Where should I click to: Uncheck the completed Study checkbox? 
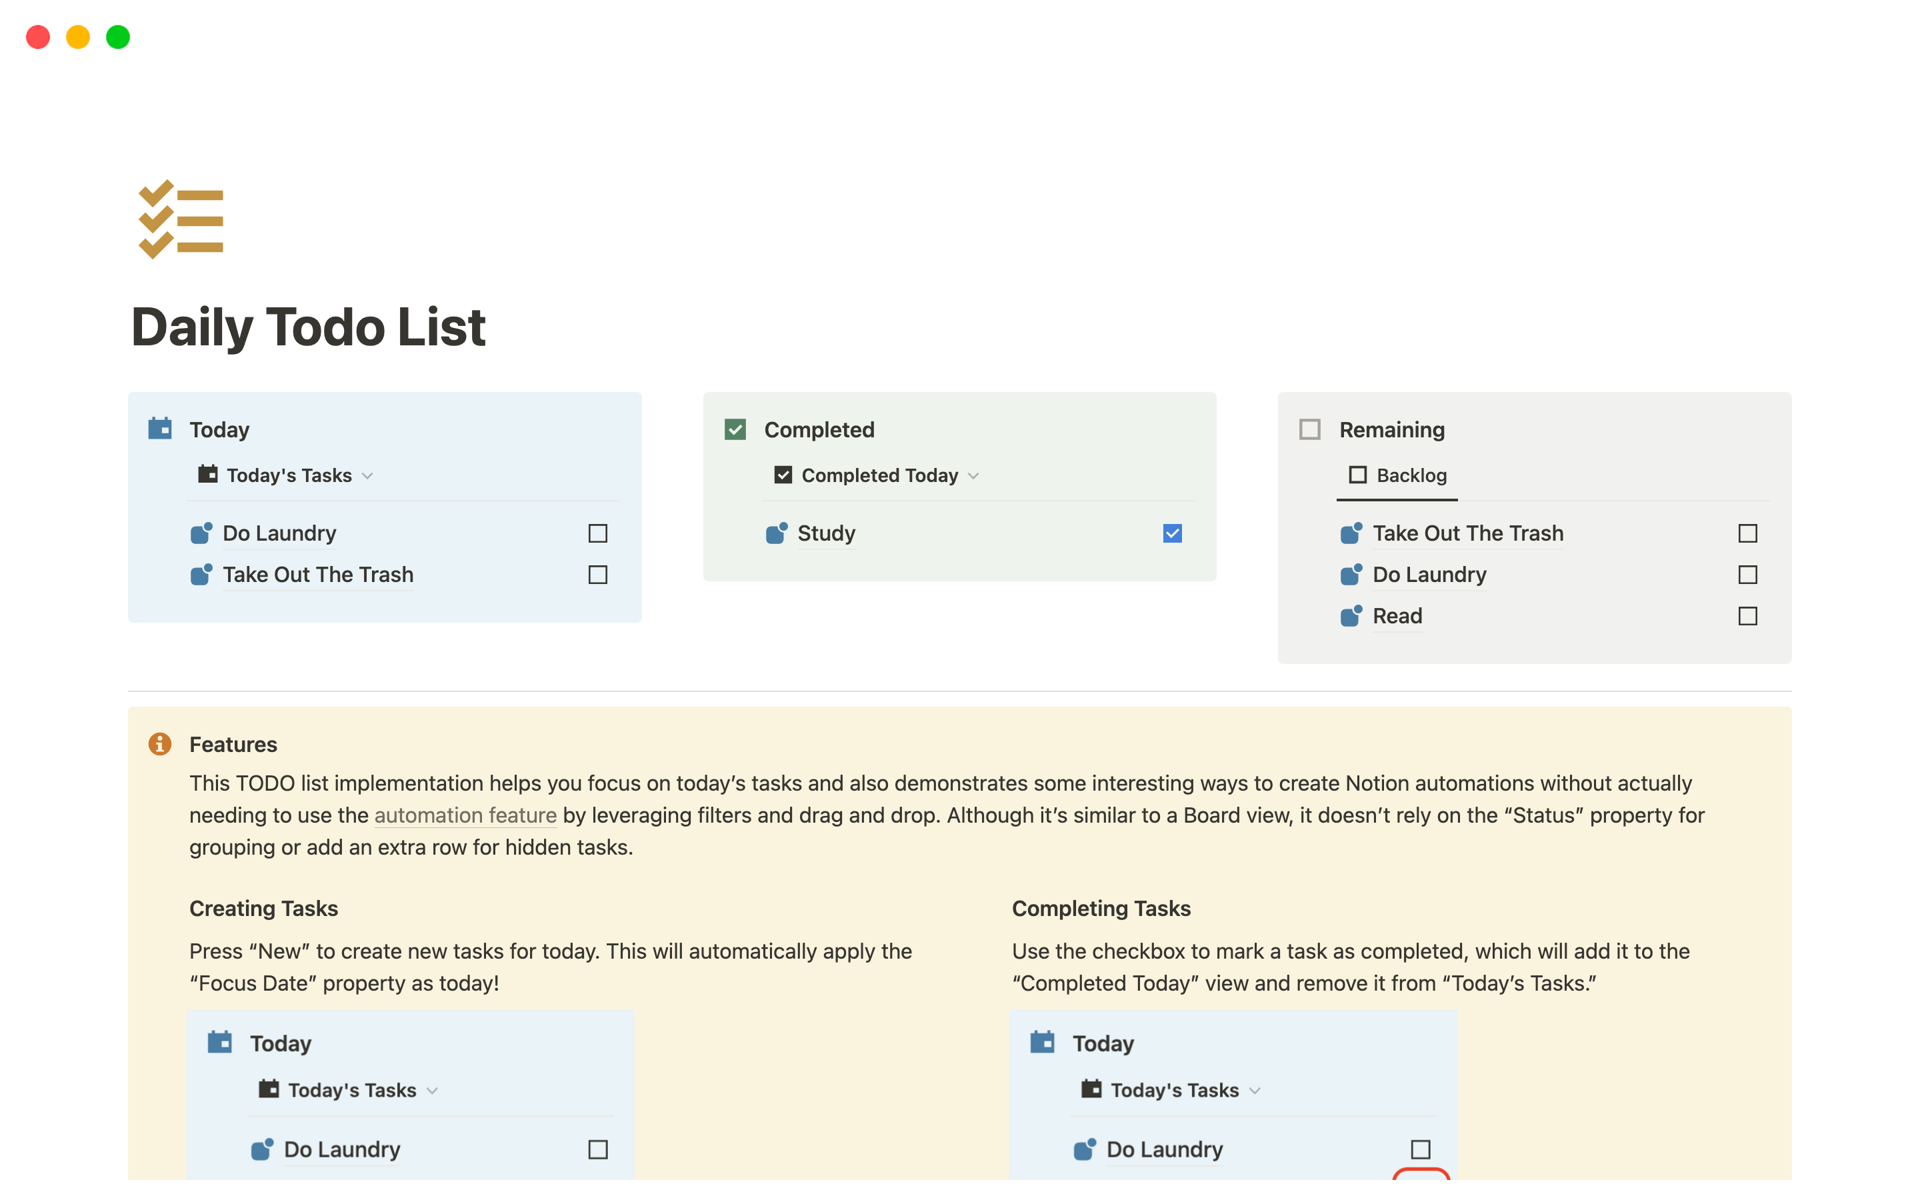click(x=1171, y=533)
